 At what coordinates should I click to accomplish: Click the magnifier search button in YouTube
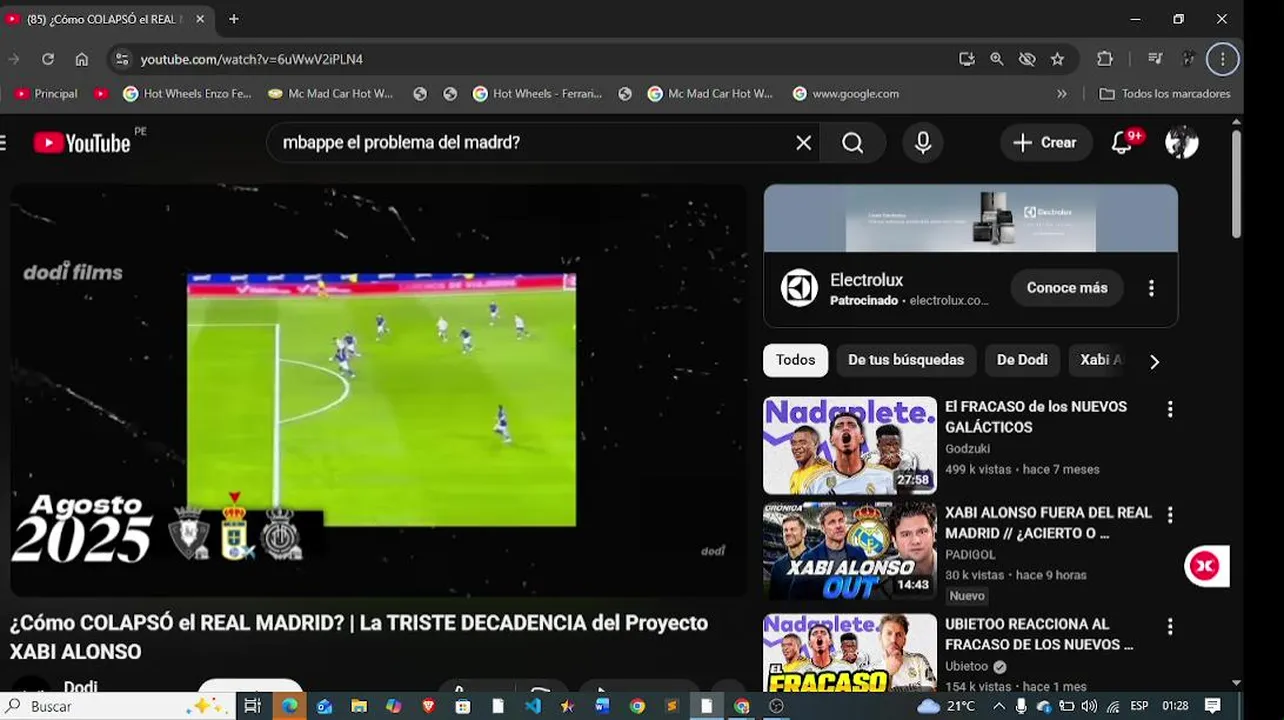tap(852, 143)
